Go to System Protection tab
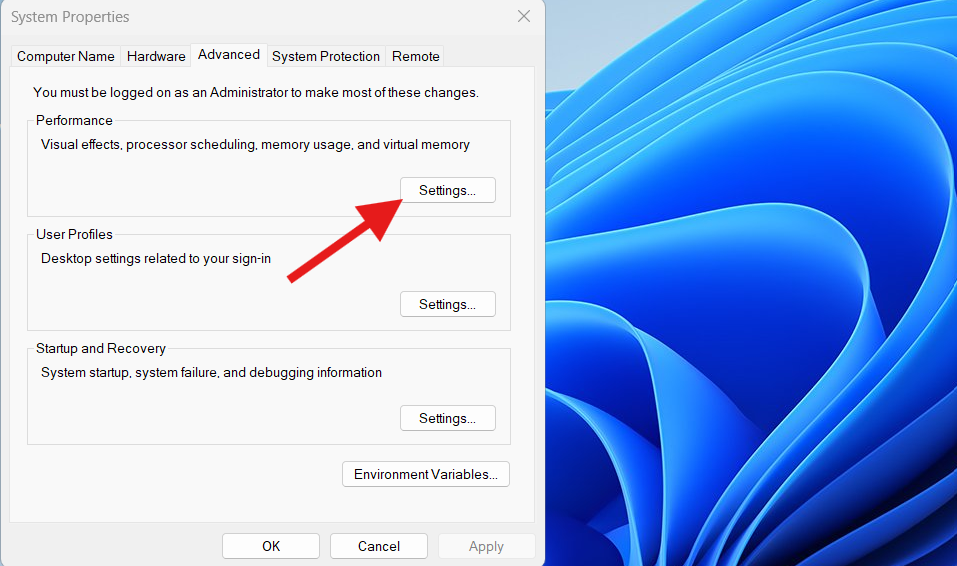Viewport: 957px width, 566px height. [326, 56]
